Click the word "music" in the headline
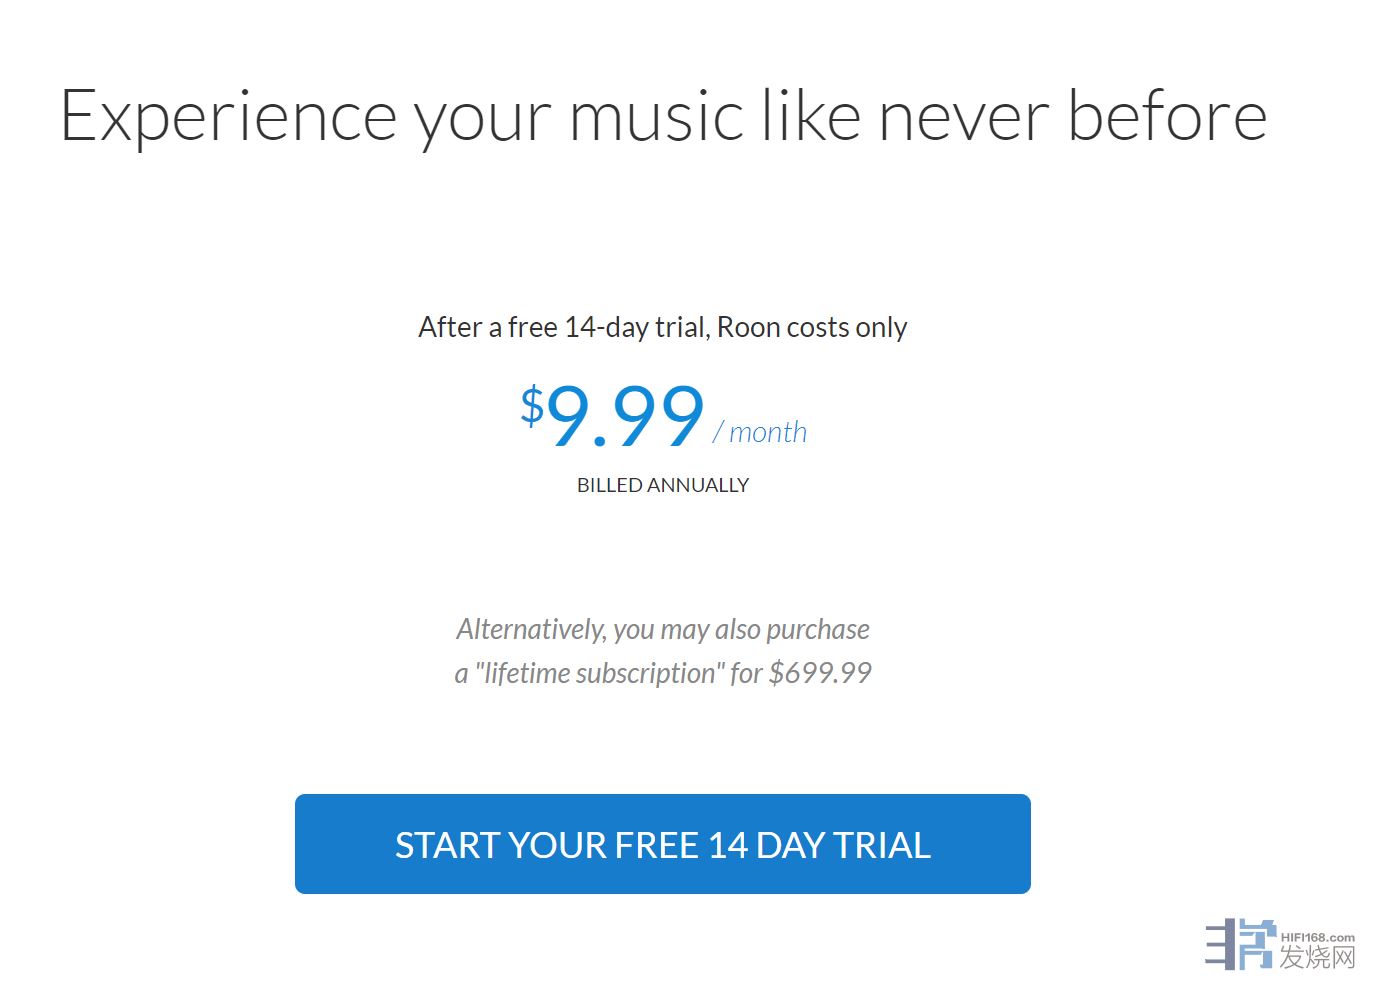This screenshot has width=1382, height=987. point(656,117)
